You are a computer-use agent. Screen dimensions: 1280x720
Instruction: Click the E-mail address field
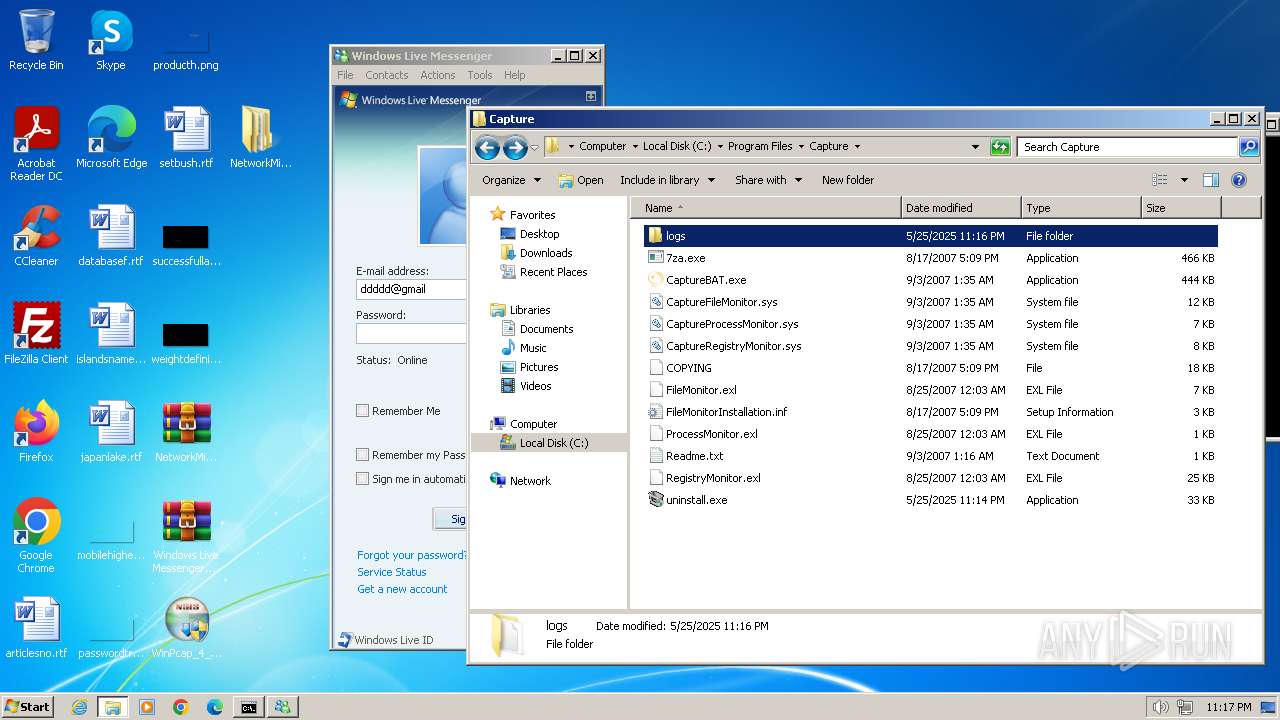pos(411,289)
